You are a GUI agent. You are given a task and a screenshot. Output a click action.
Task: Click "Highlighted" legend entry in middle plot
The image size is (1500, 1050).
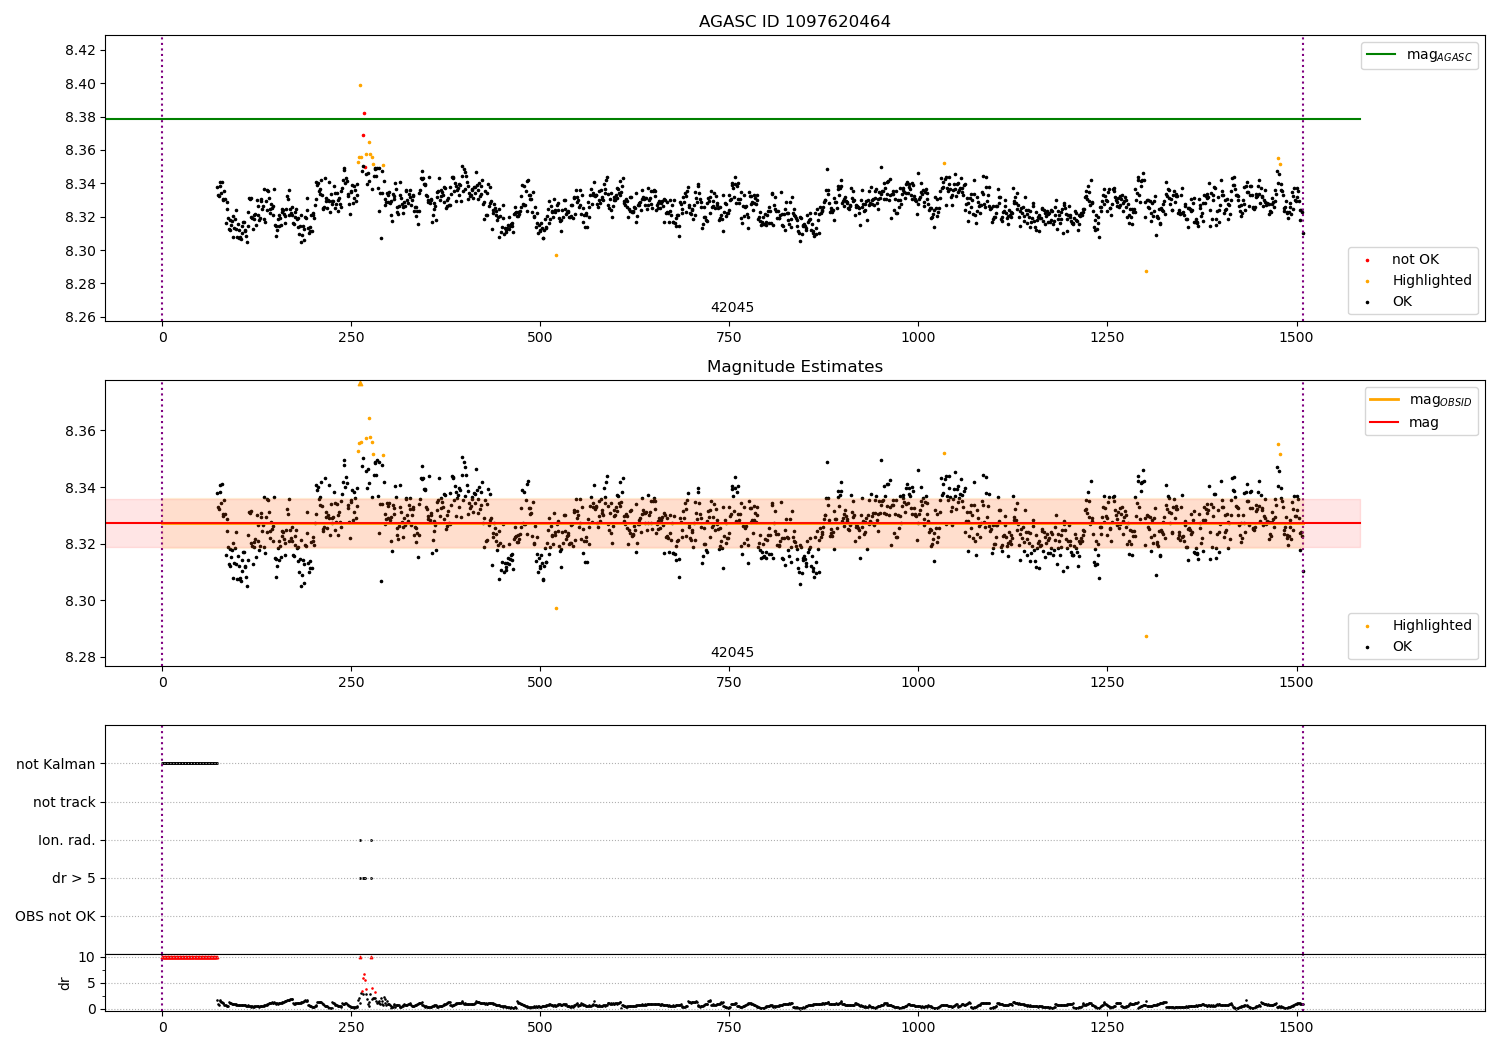1432,625
